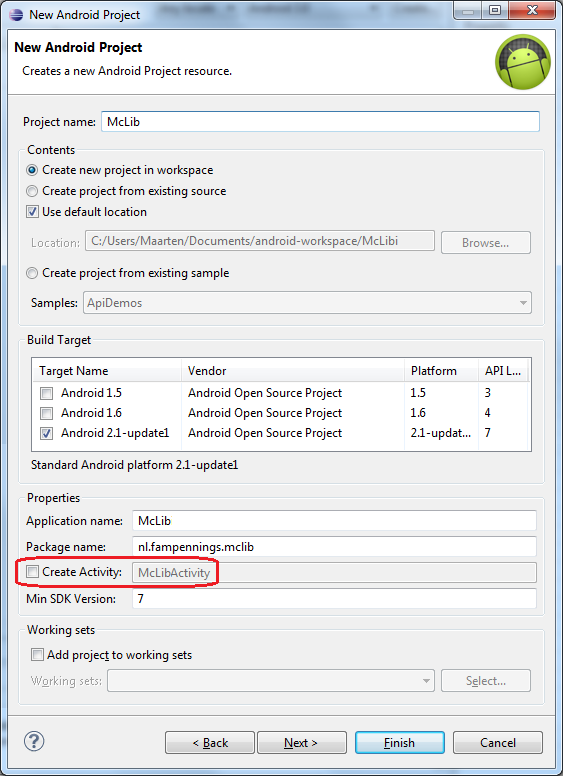The image size is (563, 776).
Task: Click the help question mark icon
Action: tap(34, 741)
